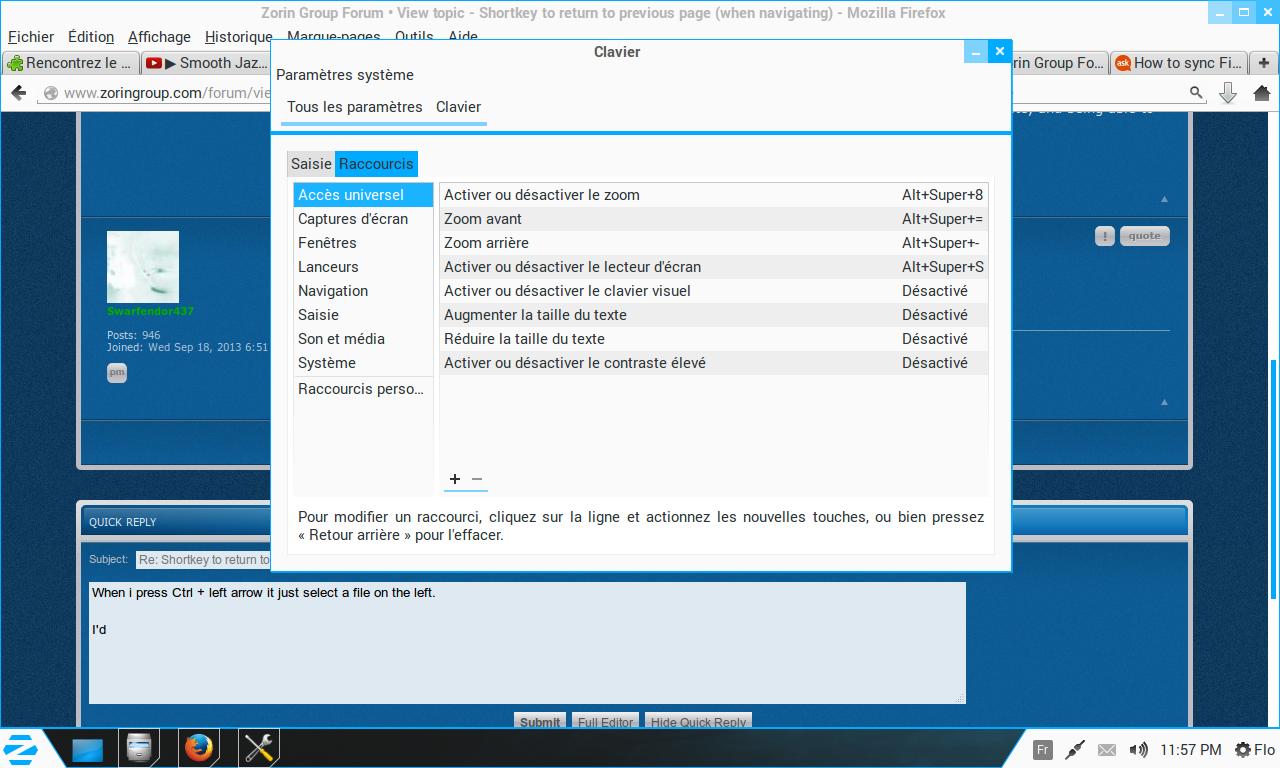Screen dimensions: 1280x768
Task: Choose Raccourcis perso… in the list
Action: pyautogui.click(x=361, y=389)
